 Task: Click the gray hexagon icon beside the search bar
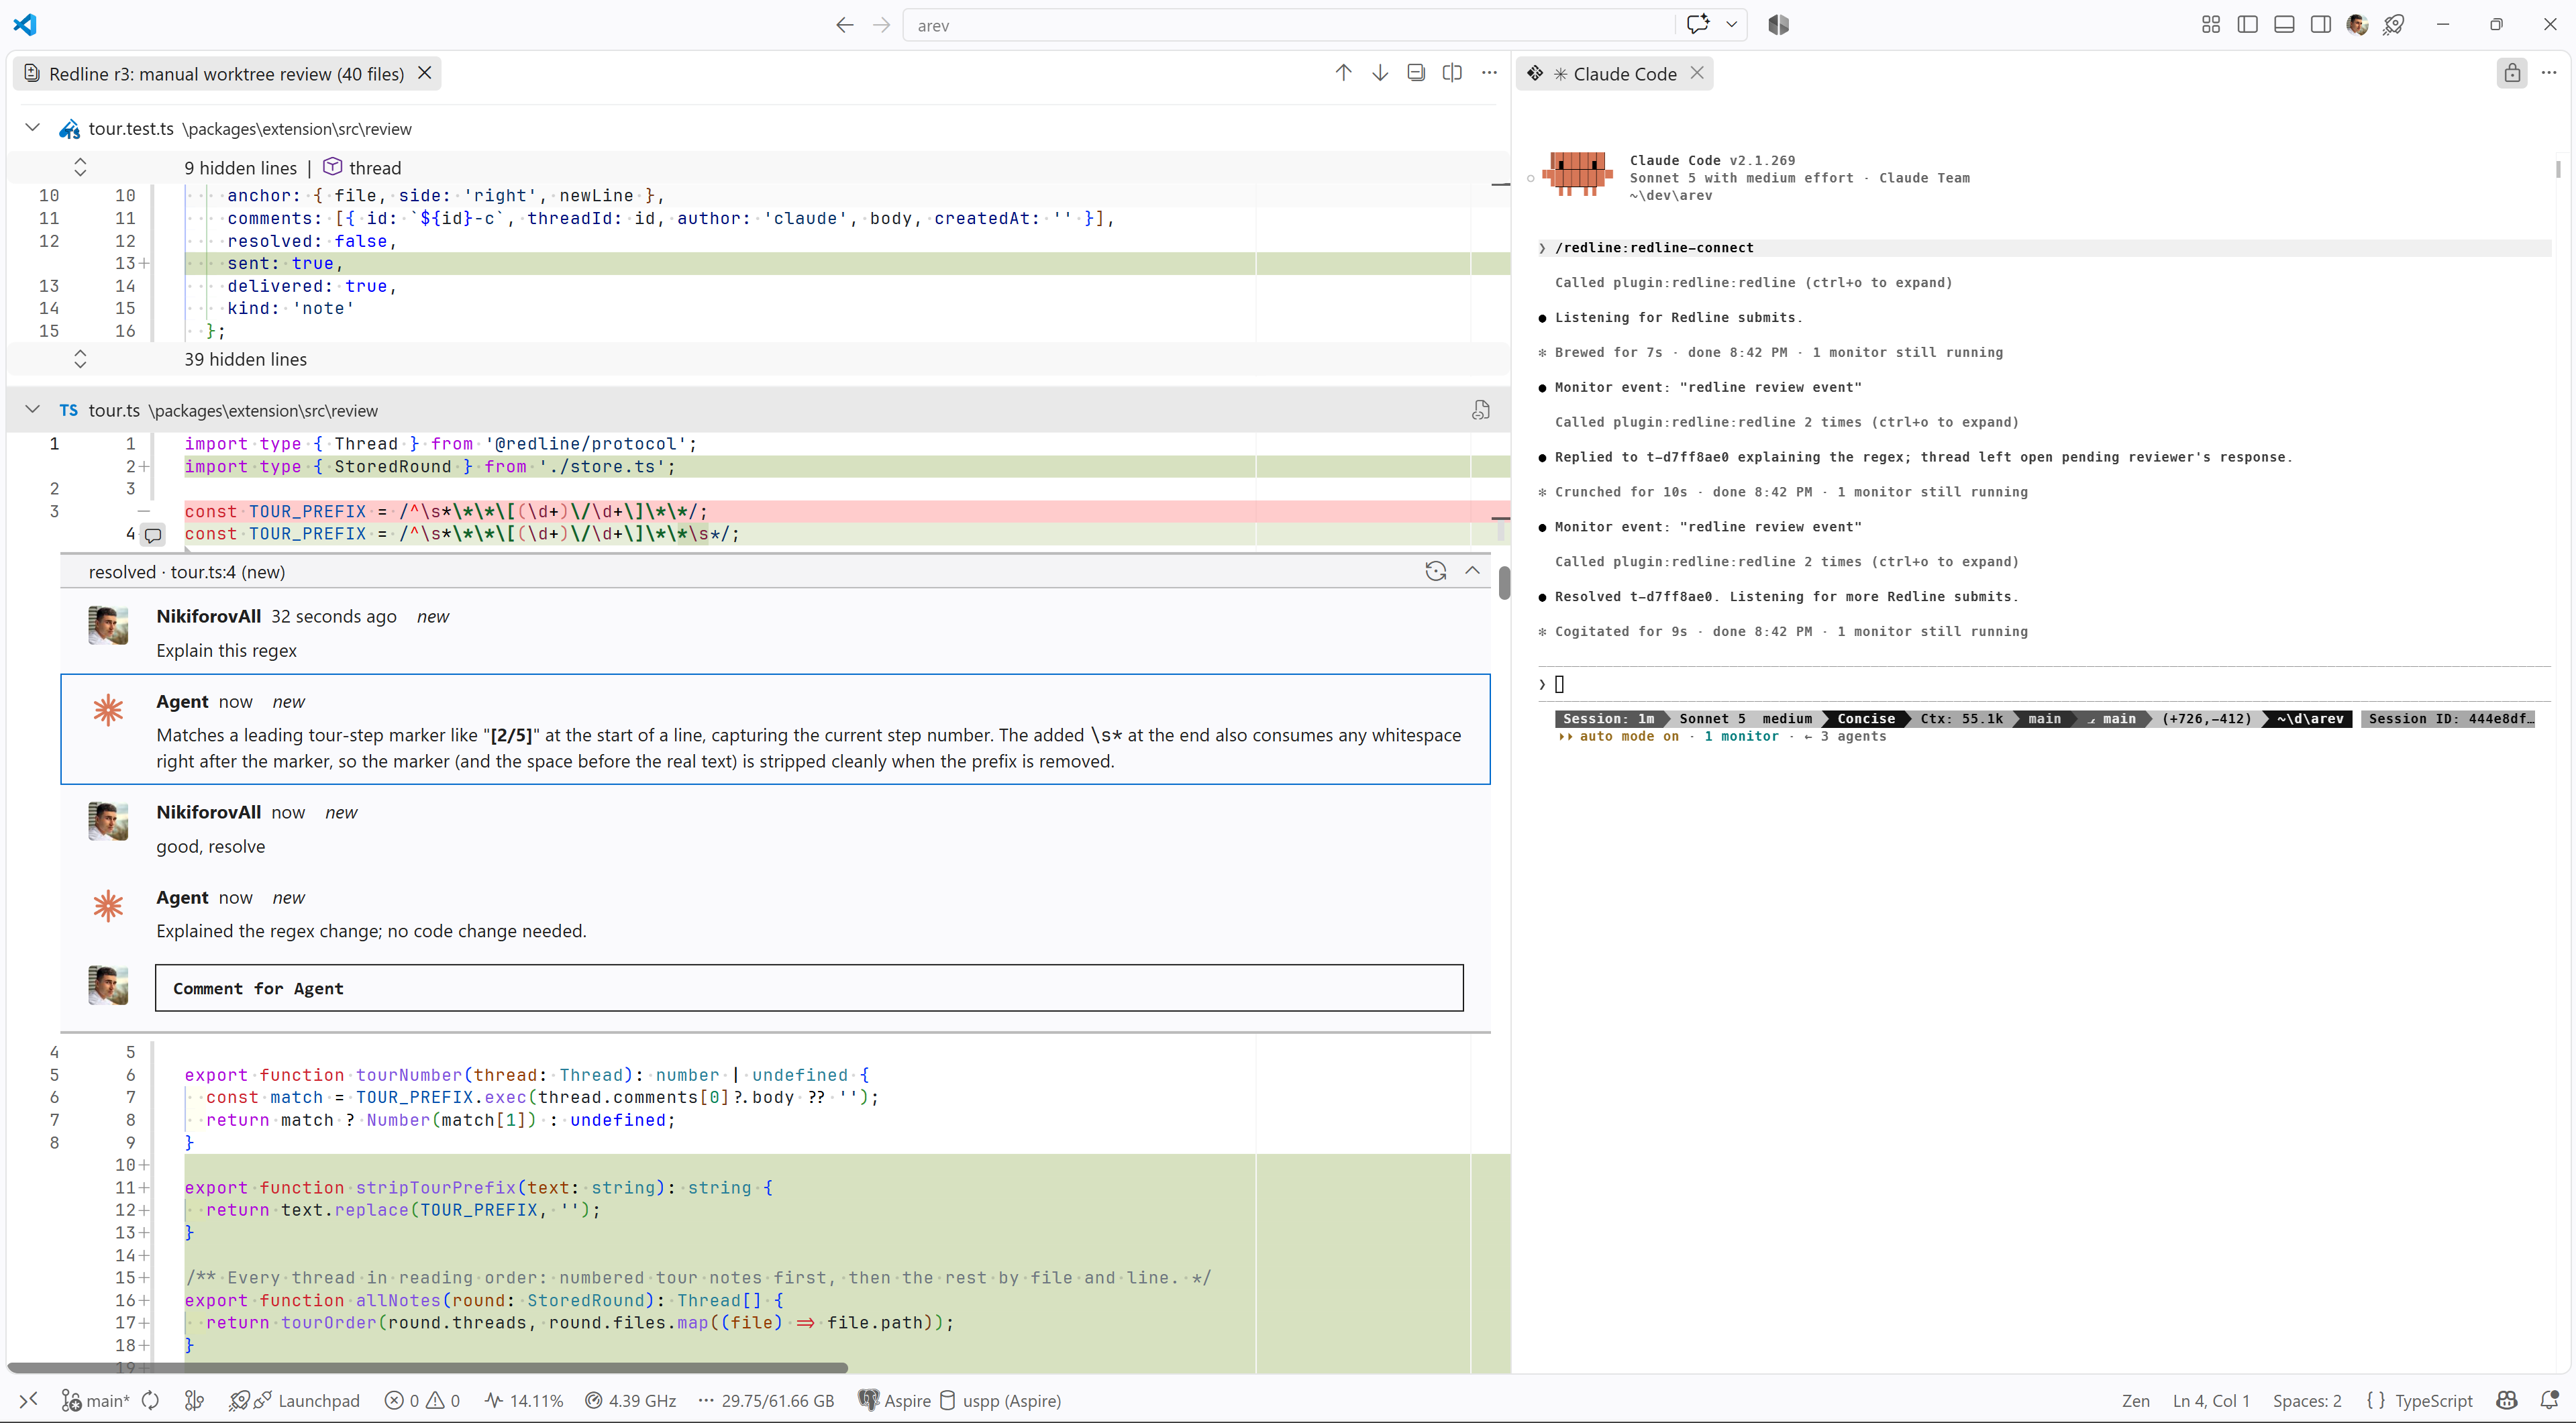click(x=1778, y=25)
